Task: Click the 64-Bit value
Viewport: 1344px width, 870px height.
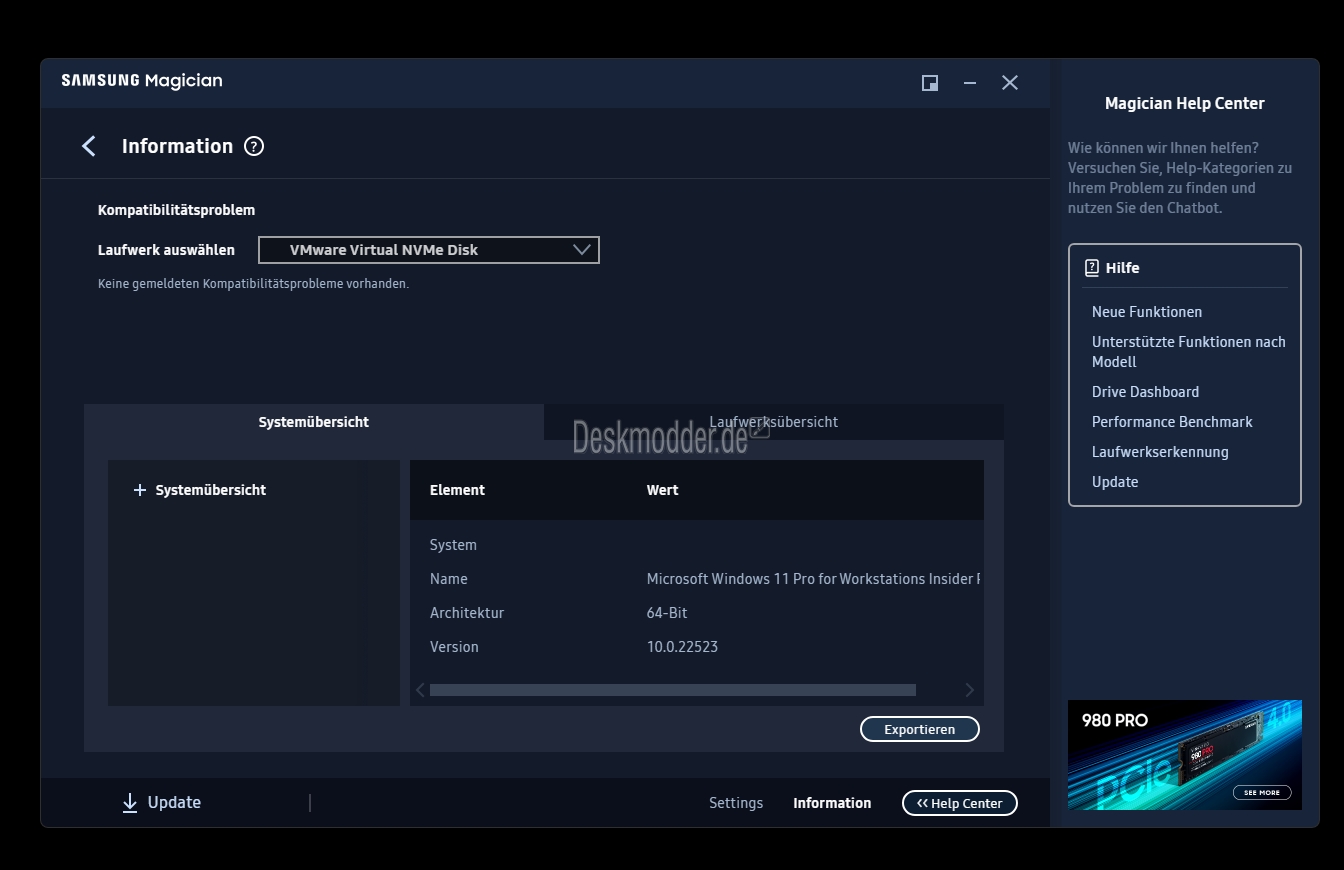Action: (667, 613)
